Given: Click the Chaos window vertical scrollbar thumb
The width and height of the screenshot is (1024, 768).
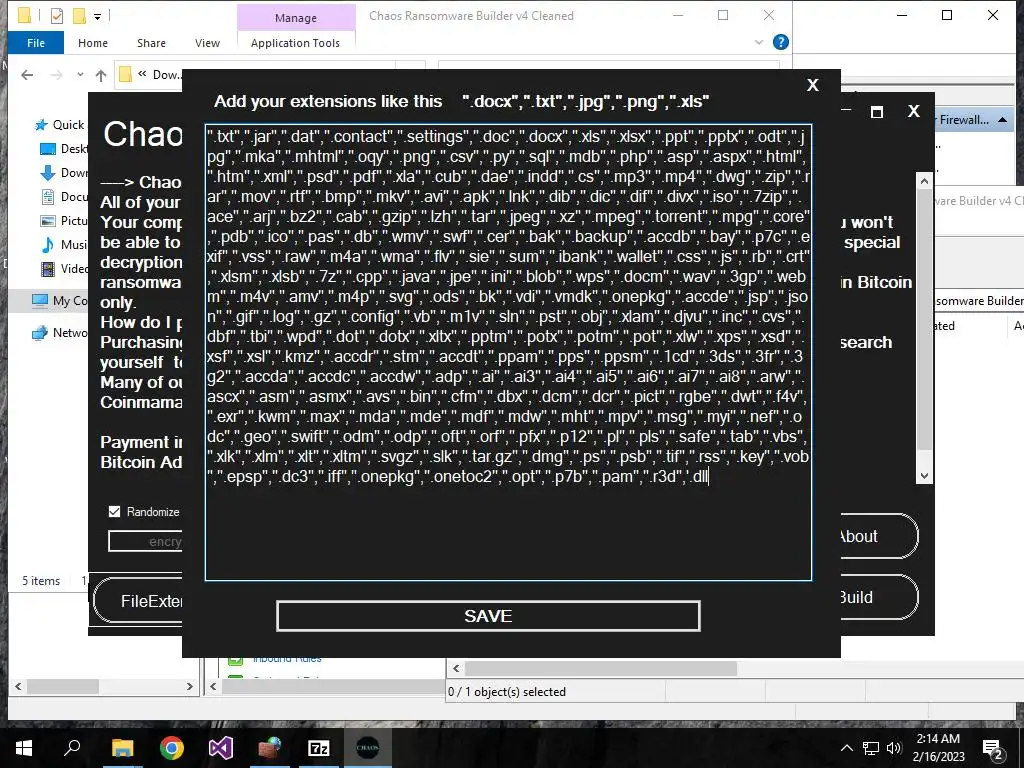Looking at the screenshot, I should 924,320.
